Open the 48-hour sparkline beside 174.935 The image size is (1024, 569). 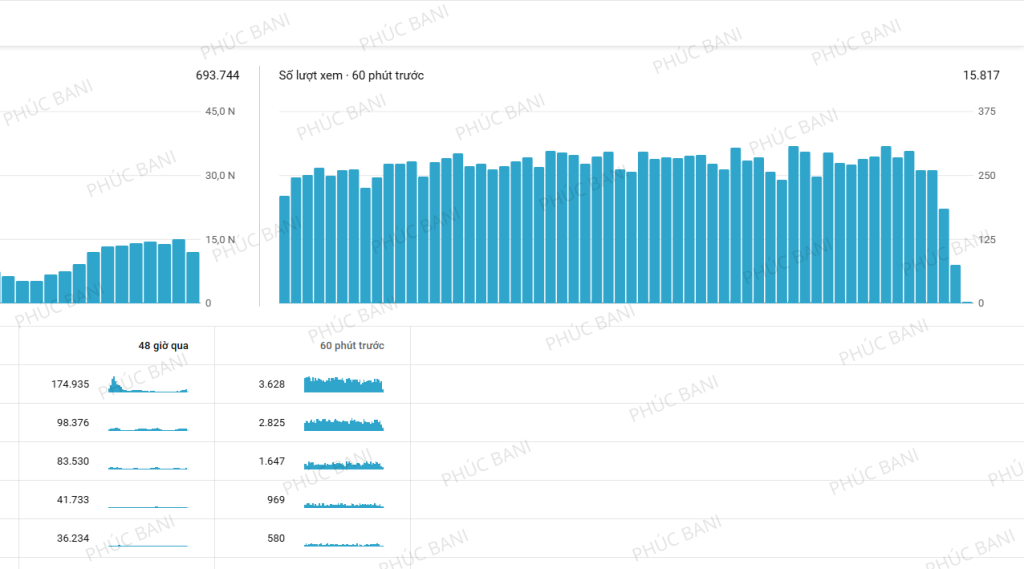pos(148,385)
